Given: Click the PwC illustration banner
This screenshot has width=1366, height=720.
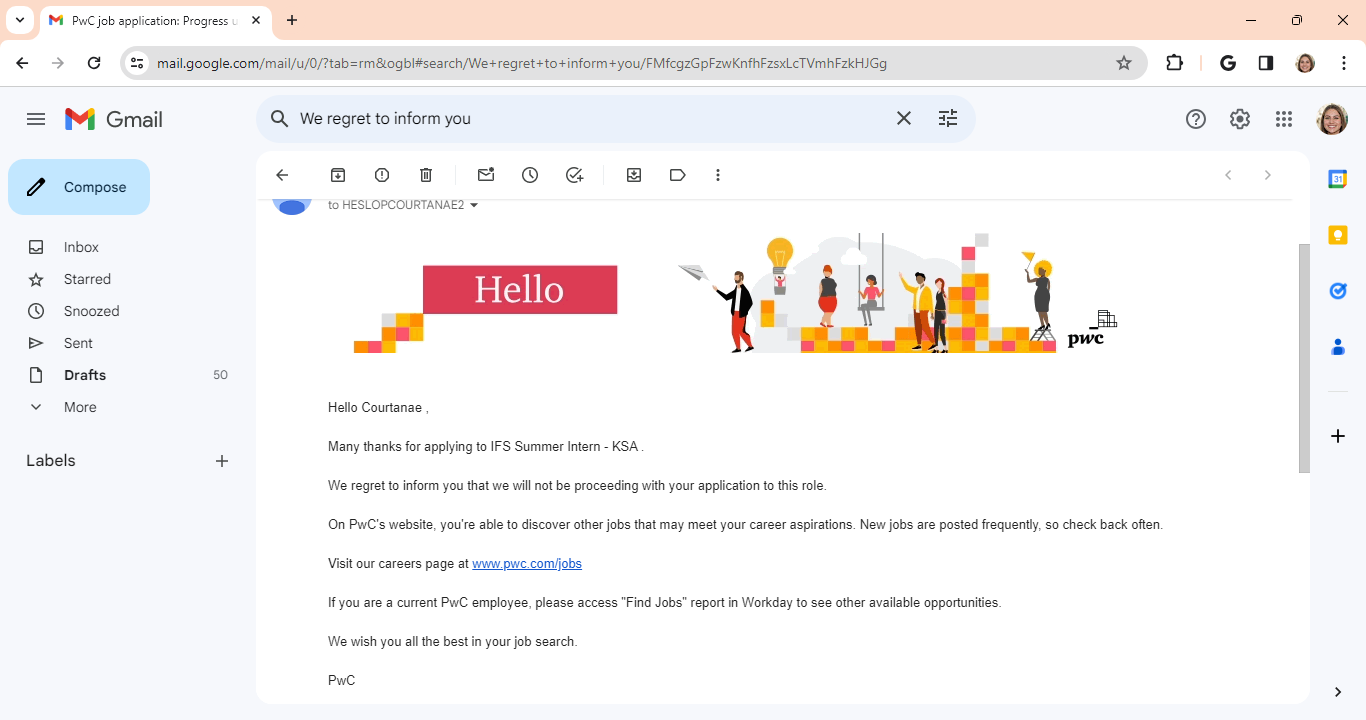Looking at the screenshot, I should tap(897, 293).
